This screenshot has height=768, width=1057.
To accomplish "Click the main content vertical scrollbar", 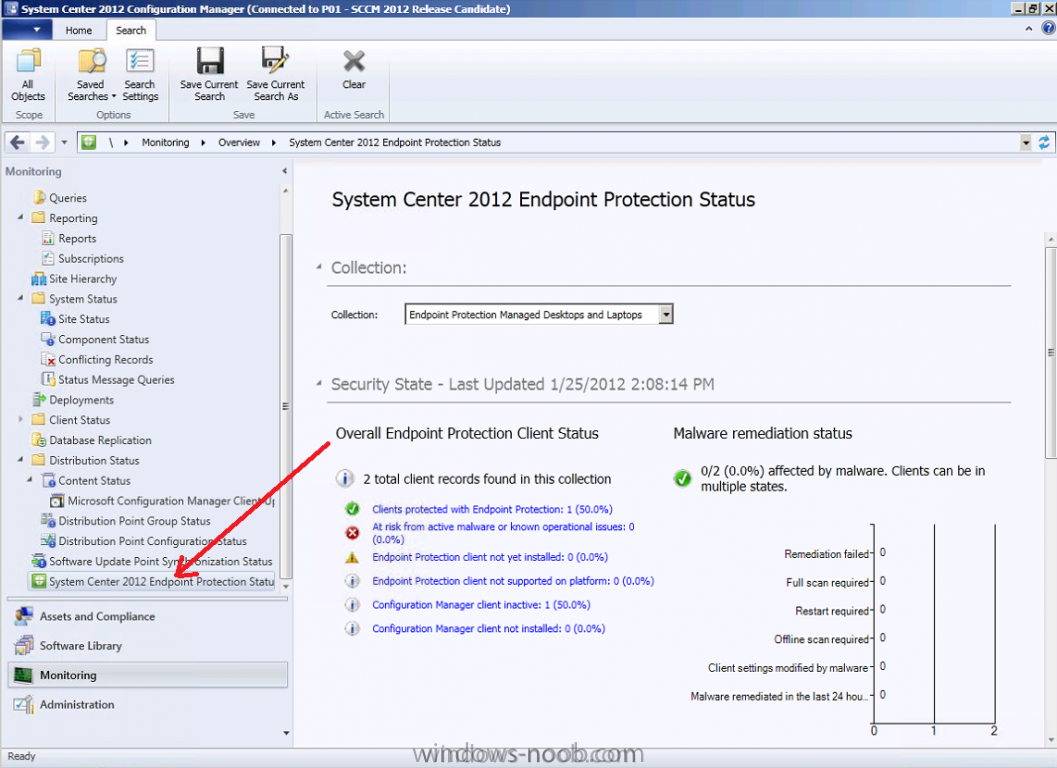I will click(x=1050, y=353).
